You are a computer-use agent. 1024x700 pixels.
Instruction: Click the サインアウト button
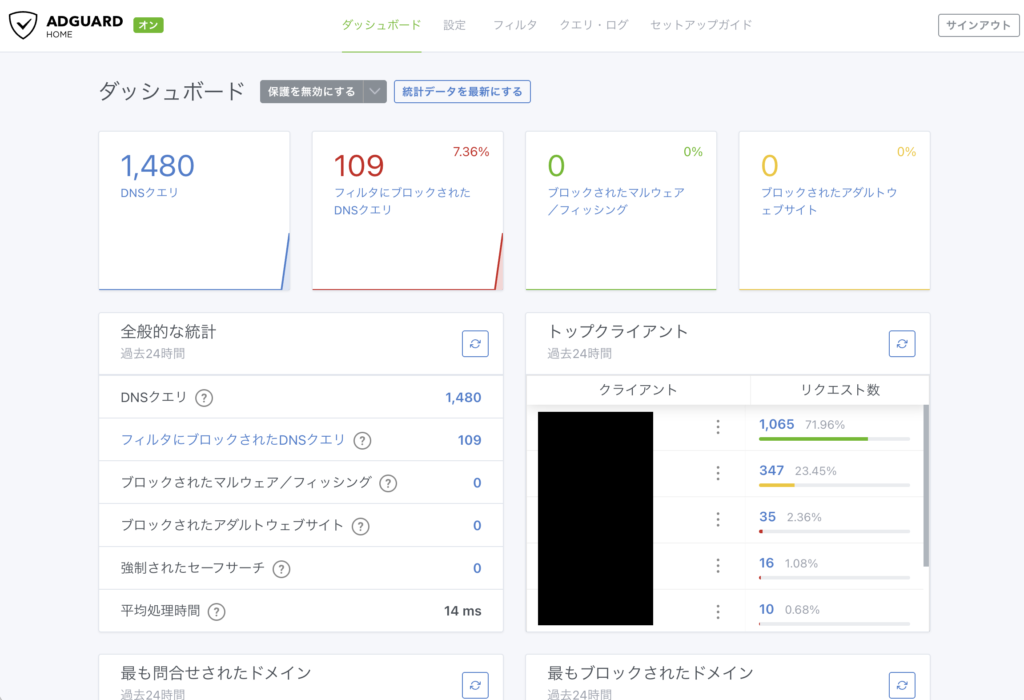(x=978, y=26)
